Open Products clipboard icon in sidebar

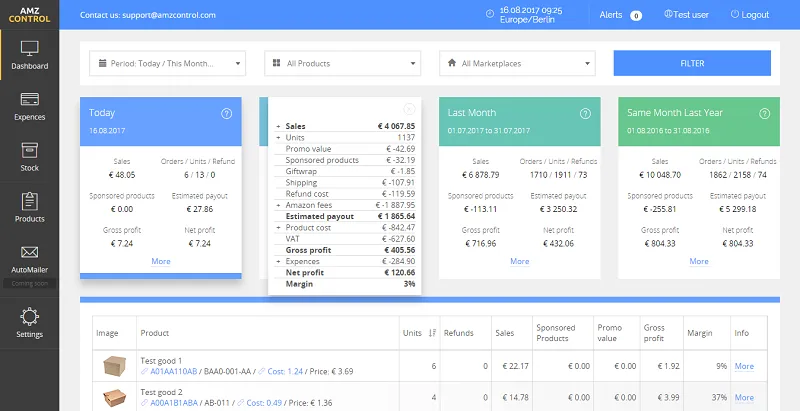click(29, 201)
